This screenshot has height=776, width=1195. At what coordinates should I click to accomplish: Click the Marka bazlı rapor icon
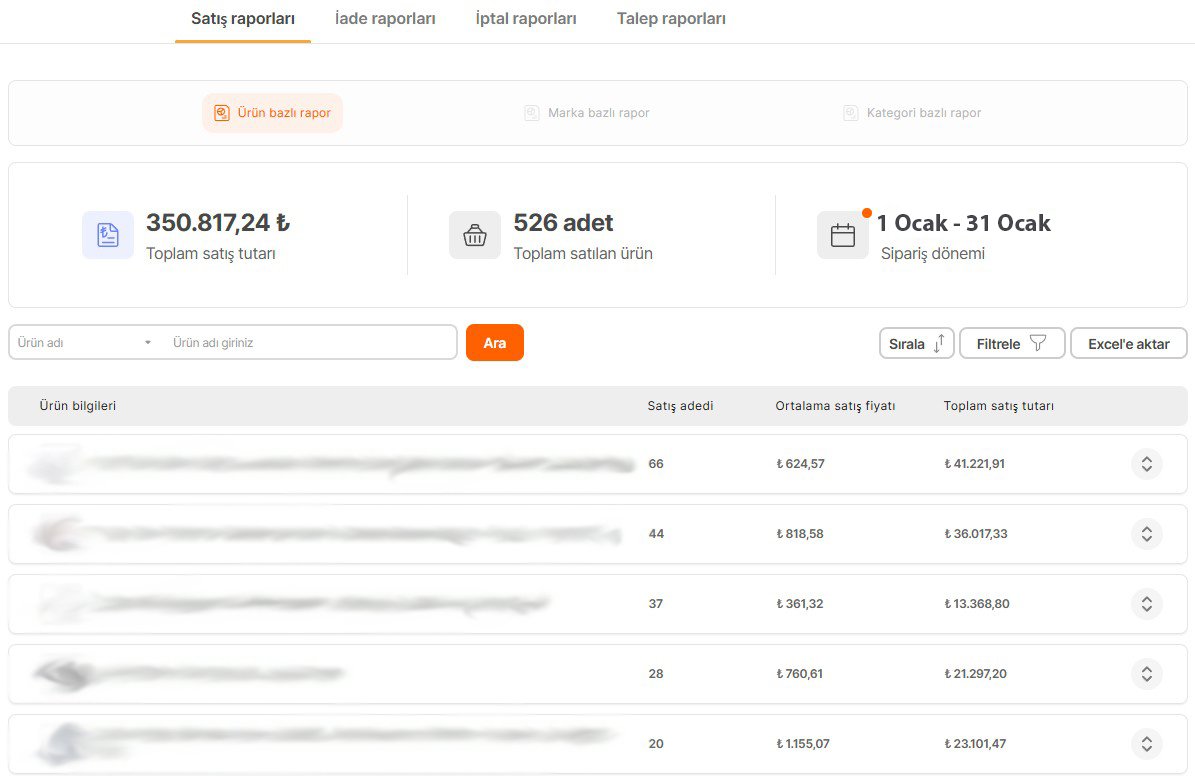tap(532, 113)
